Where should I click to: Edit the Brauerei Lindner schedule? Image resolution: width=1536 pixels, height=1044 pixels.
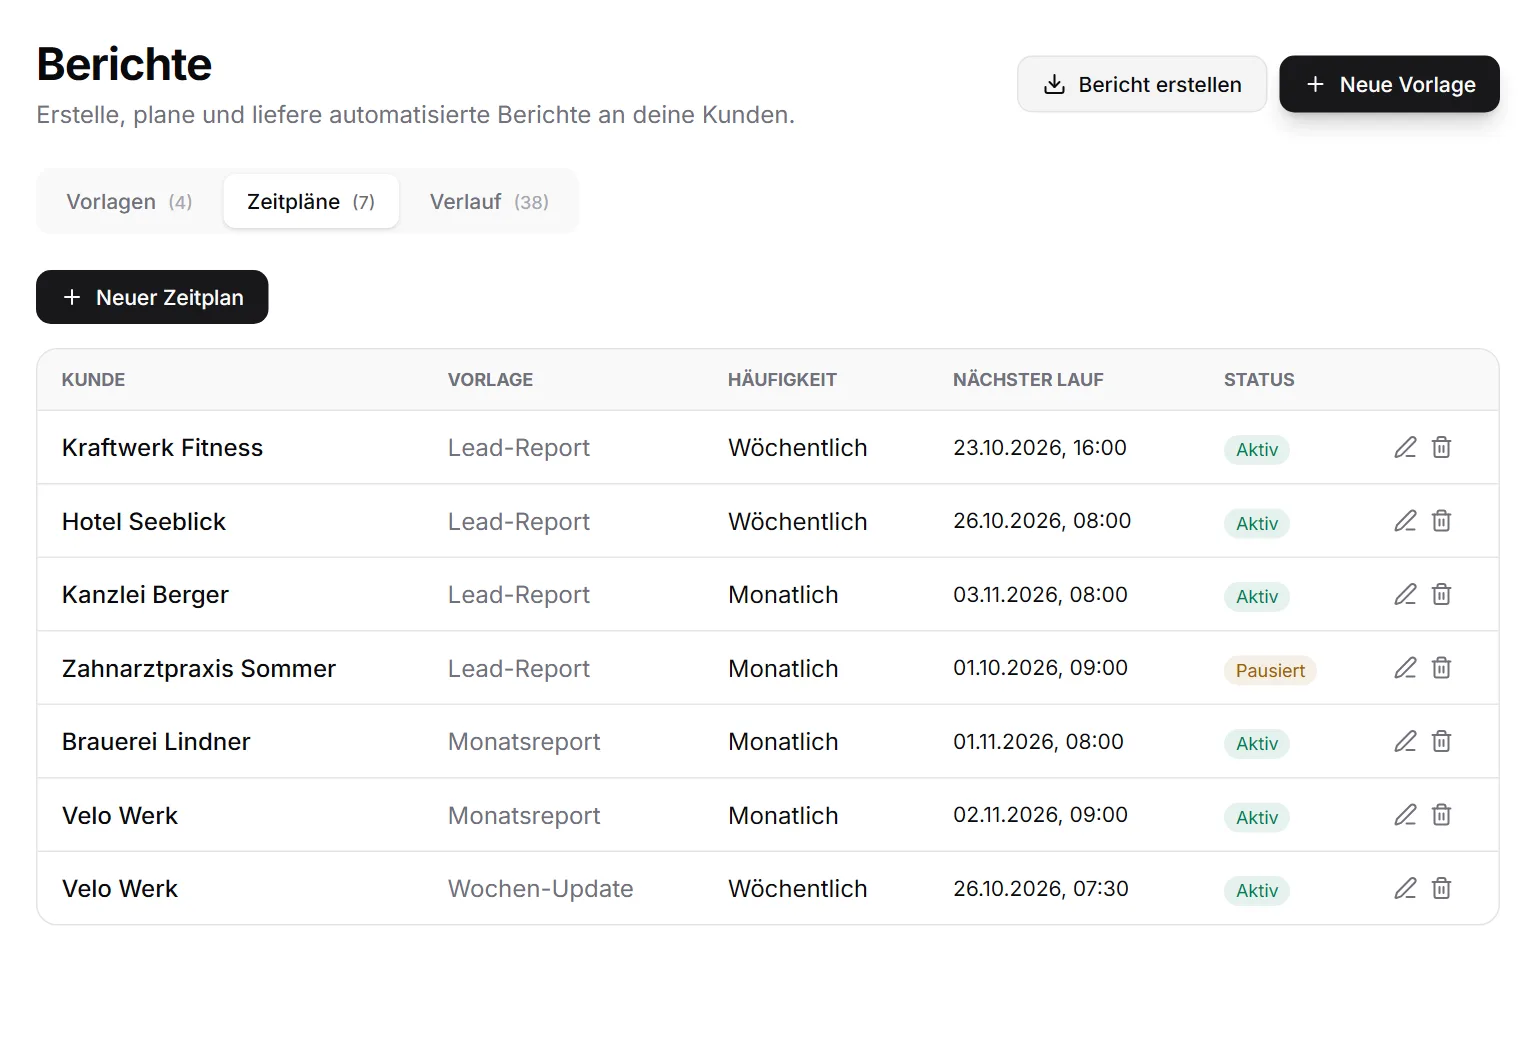1405,741
